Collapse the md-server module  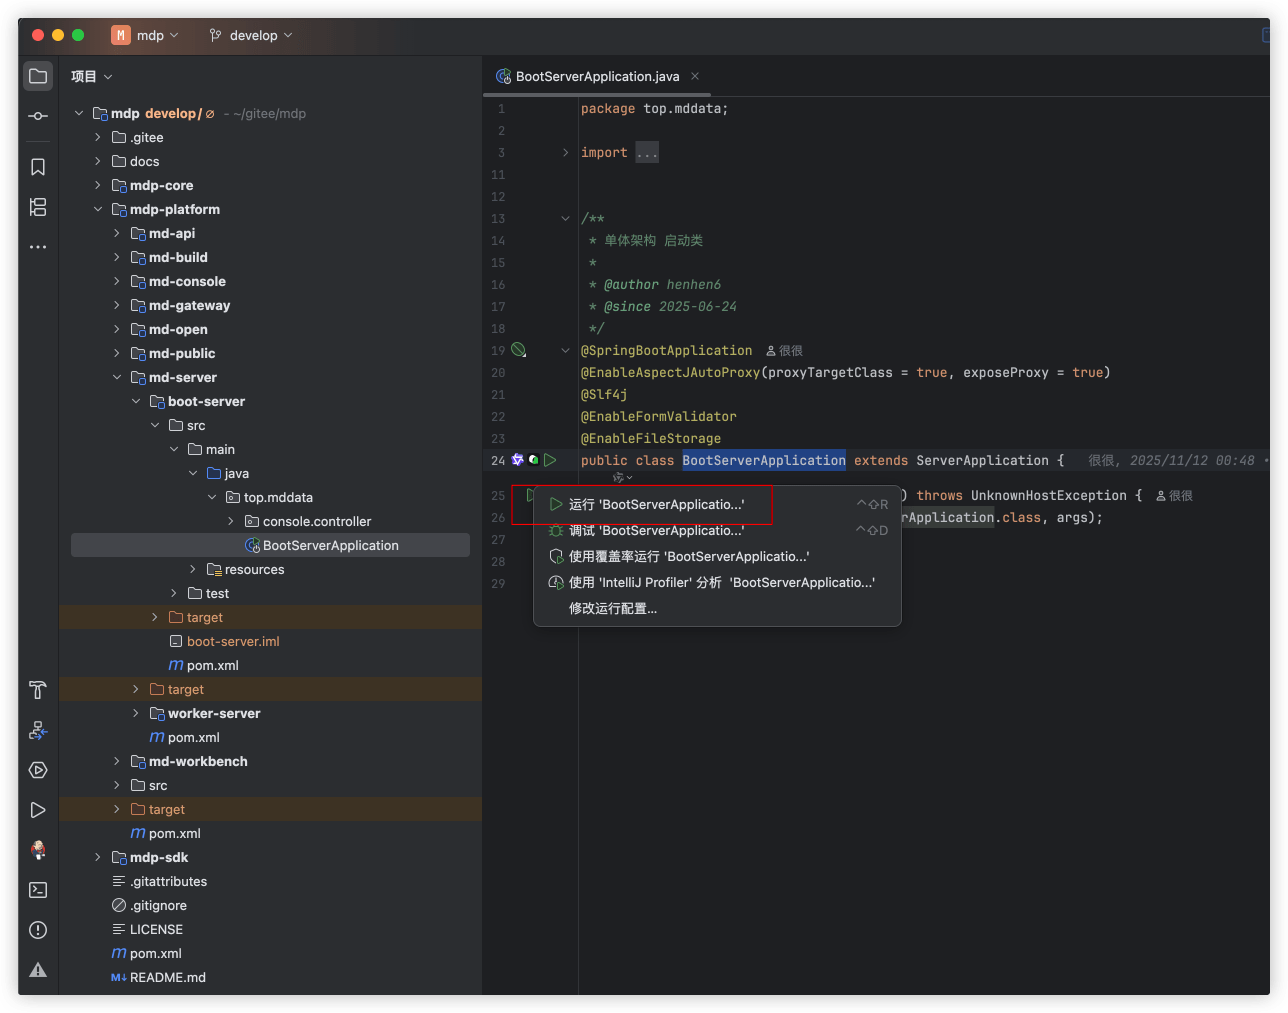(x=117, y=377)
